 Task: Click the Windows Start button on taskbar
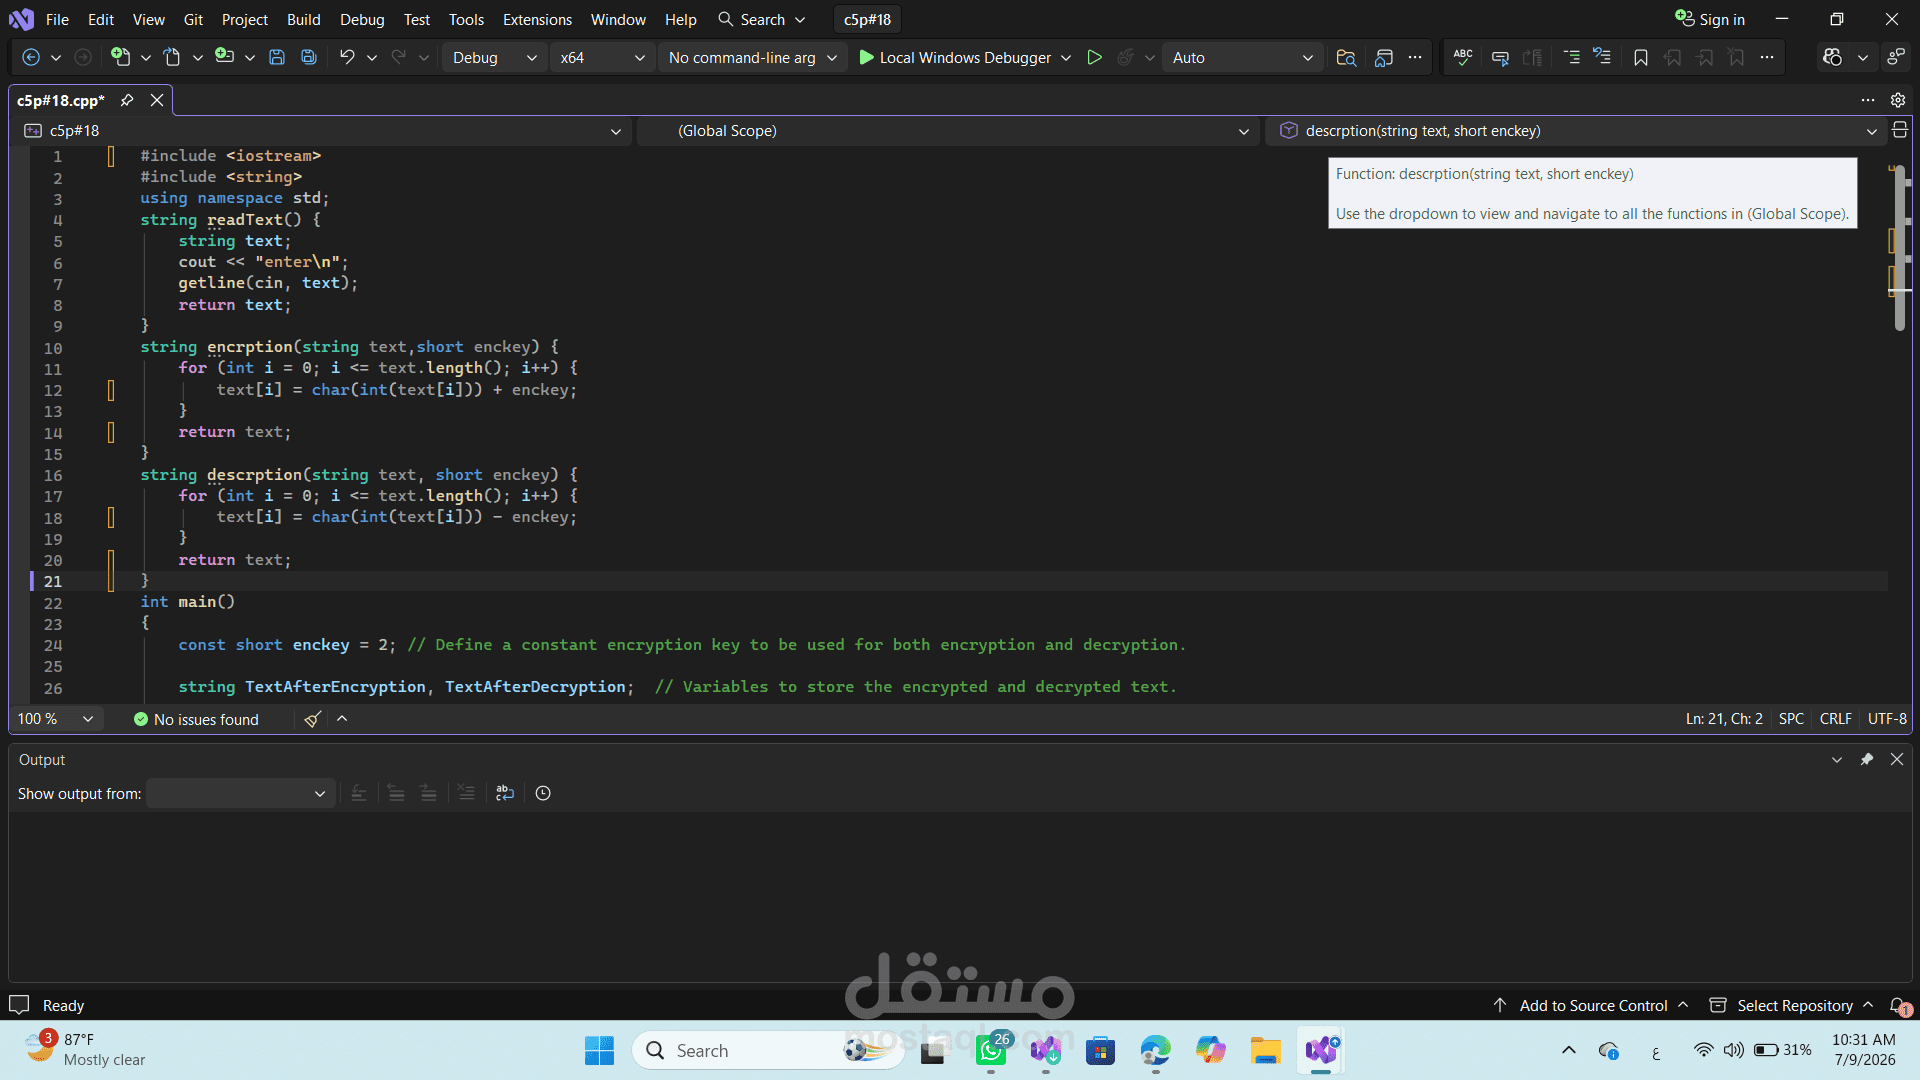click(x=599, y=1051)
